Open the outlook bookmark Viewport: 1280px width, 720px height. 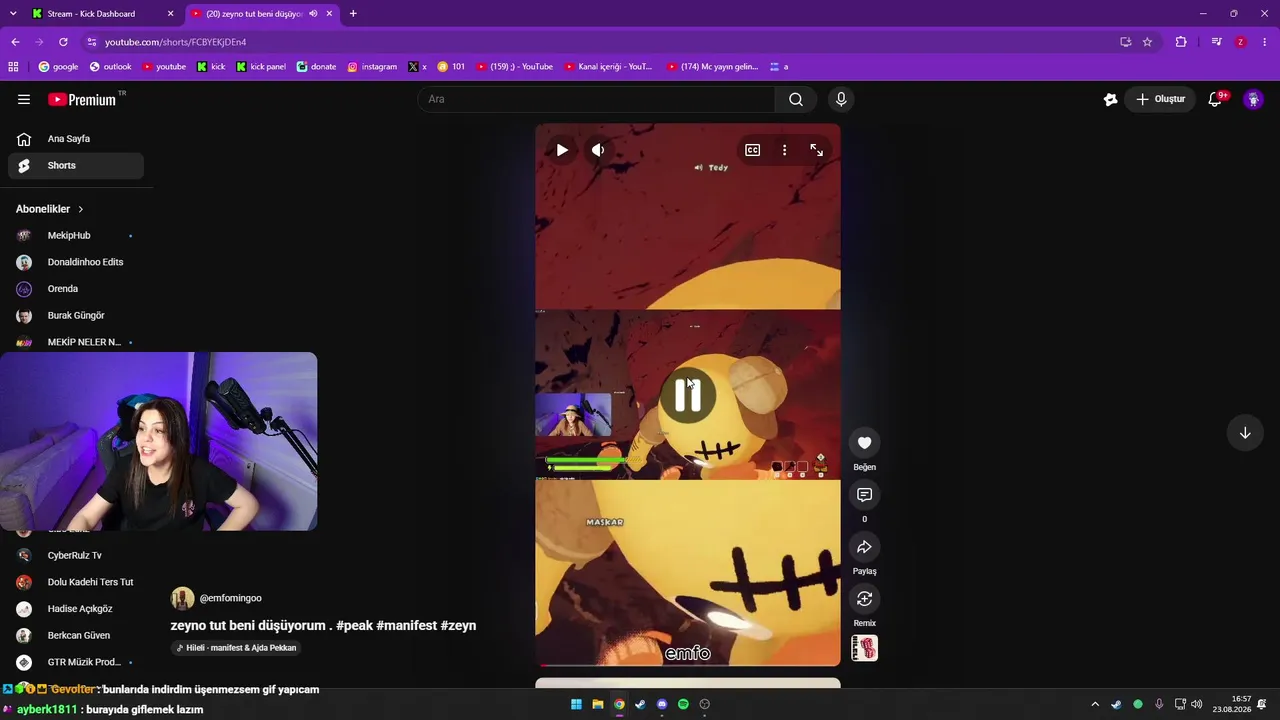110,67
